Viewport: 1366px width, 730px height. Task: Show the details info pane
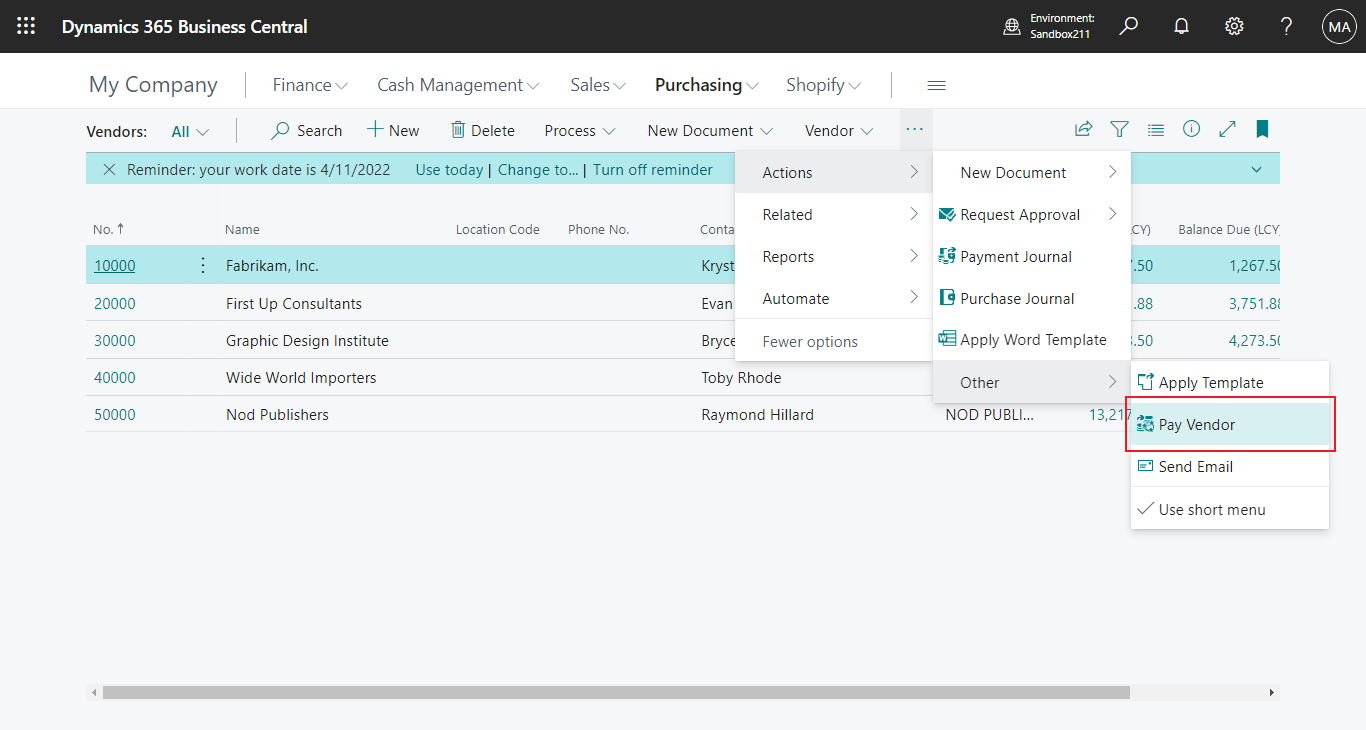(x=1191, y=129)
